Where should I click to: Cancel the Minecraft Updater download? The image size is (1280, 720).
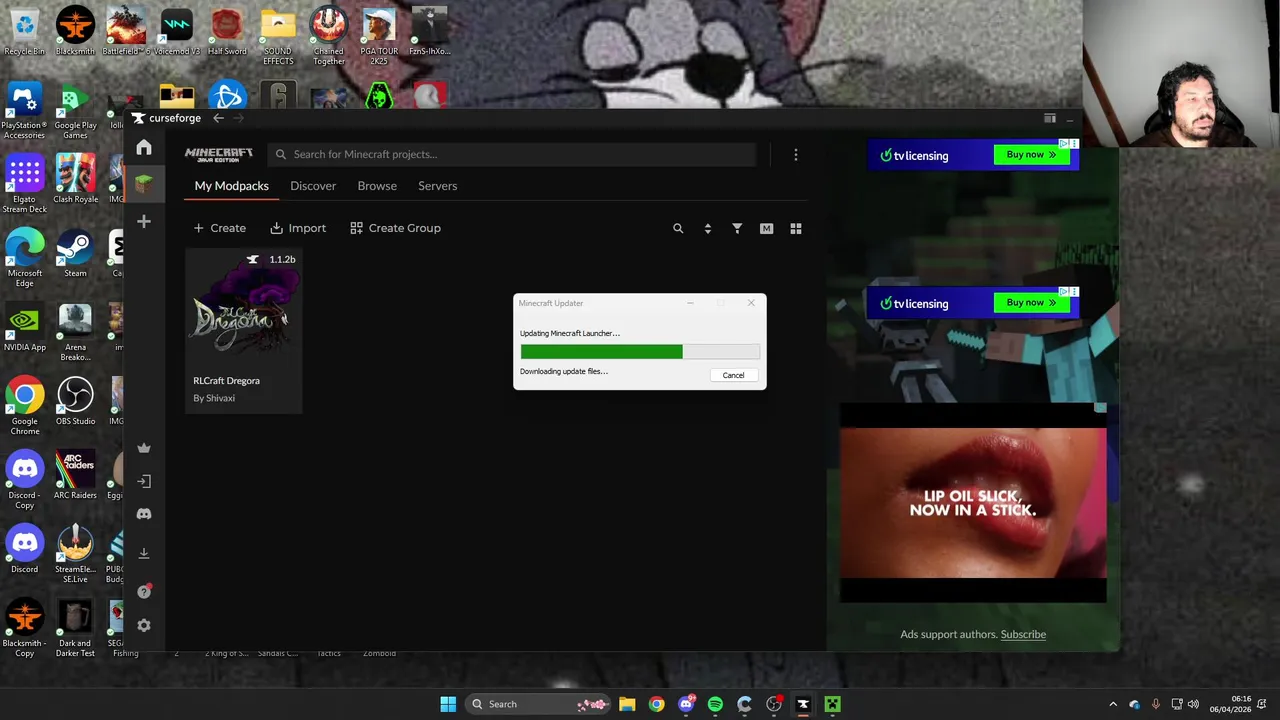[733, 375]
